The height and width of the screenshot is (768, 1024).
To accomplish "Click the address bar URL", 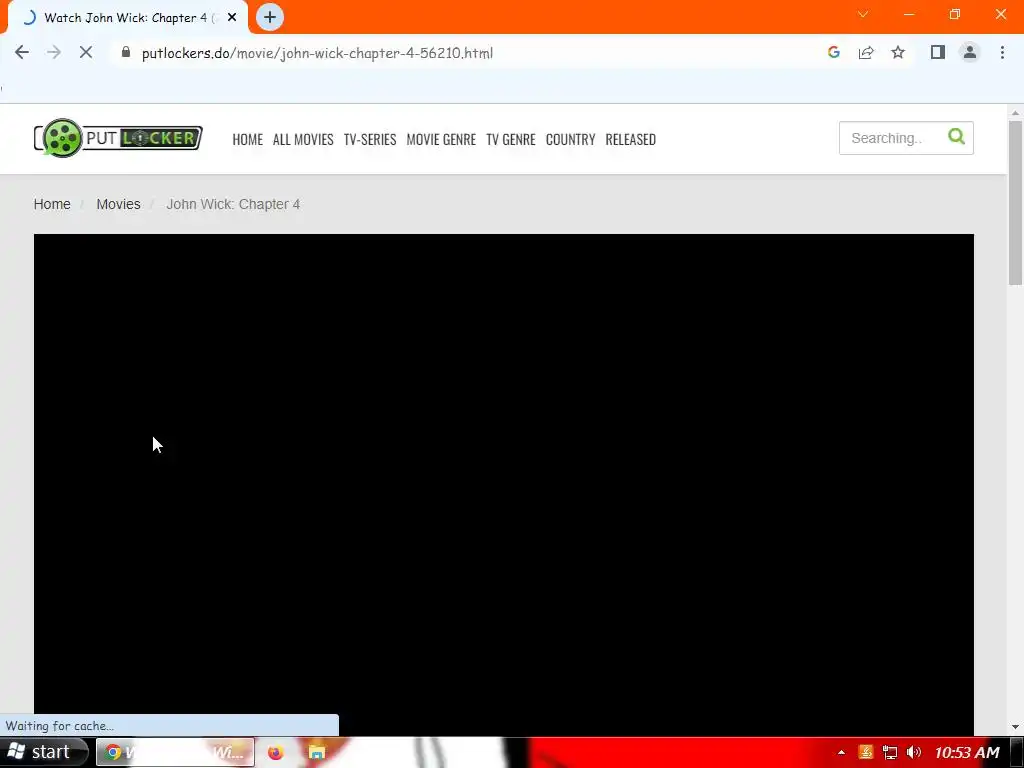I will [x=317, y=53].
